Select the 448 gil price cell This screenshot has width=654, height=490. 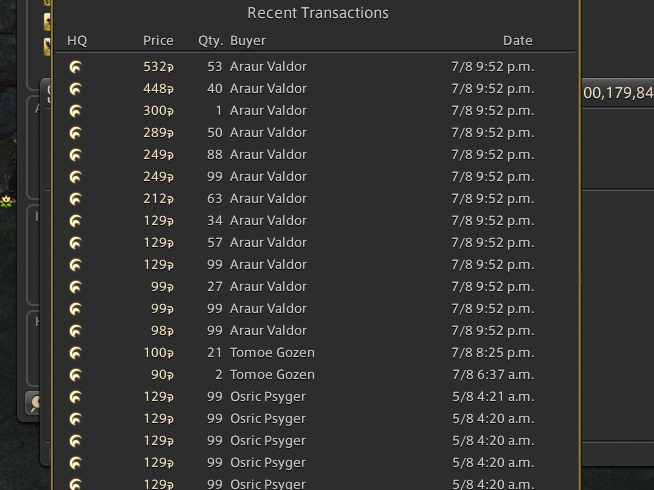coord(158,89)
